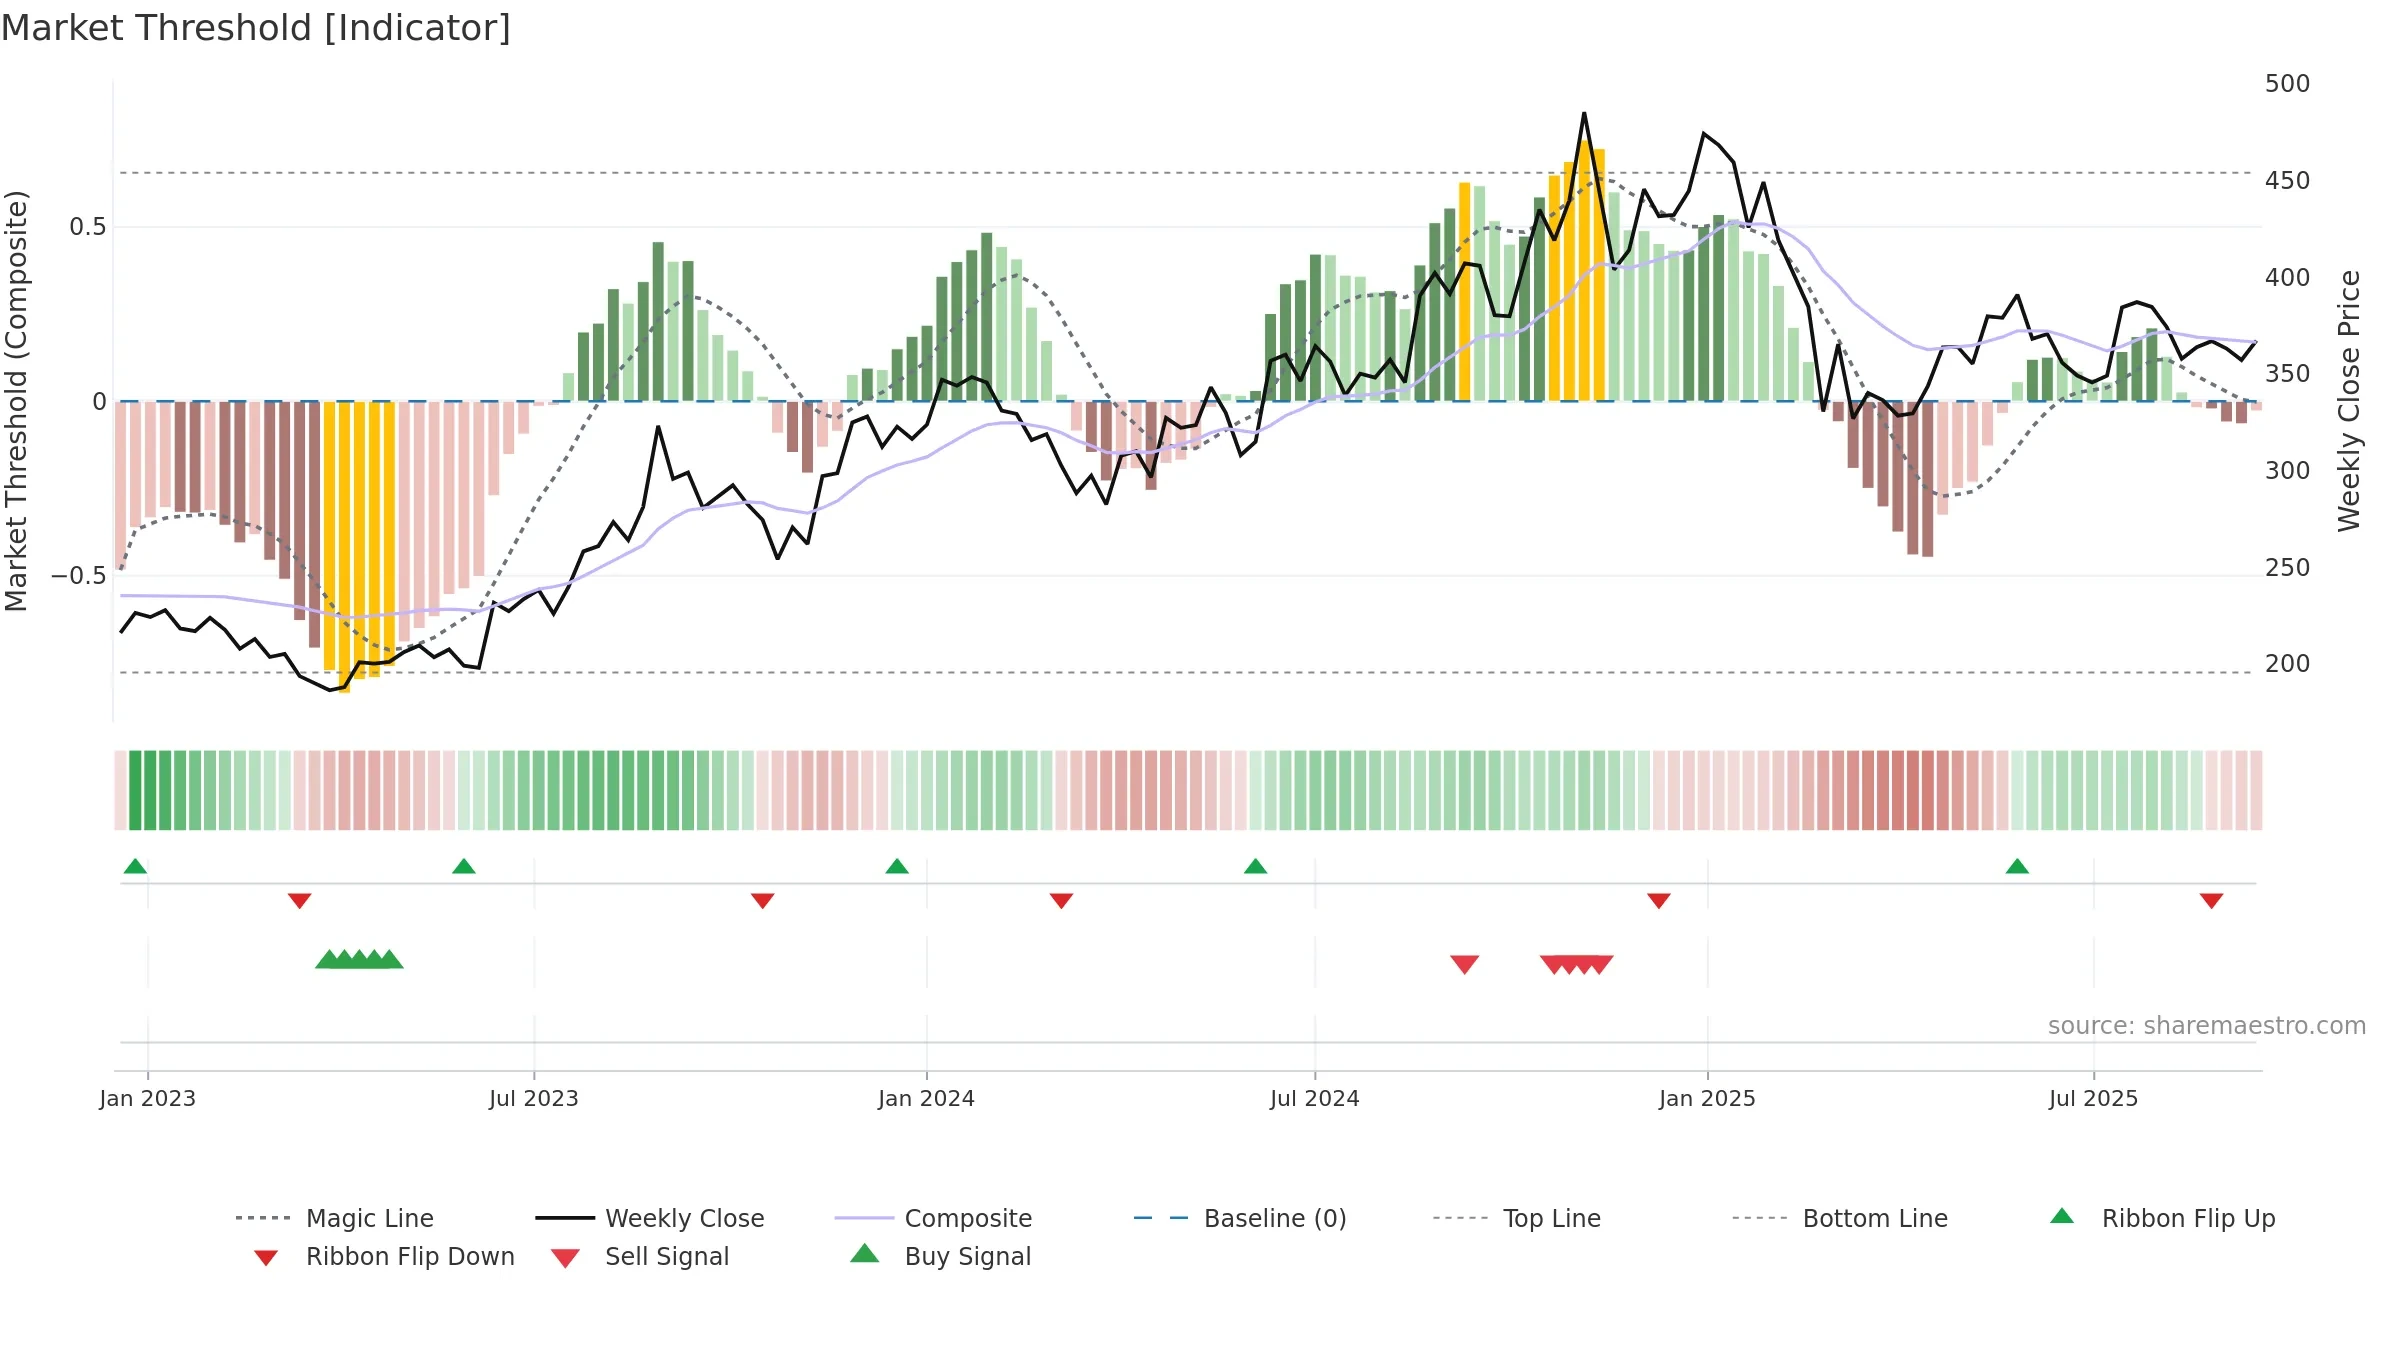Toggle the Baseline (0) legend entry
The width and height of the screenshot is (2400, 1350).
click(1240, 1218)
